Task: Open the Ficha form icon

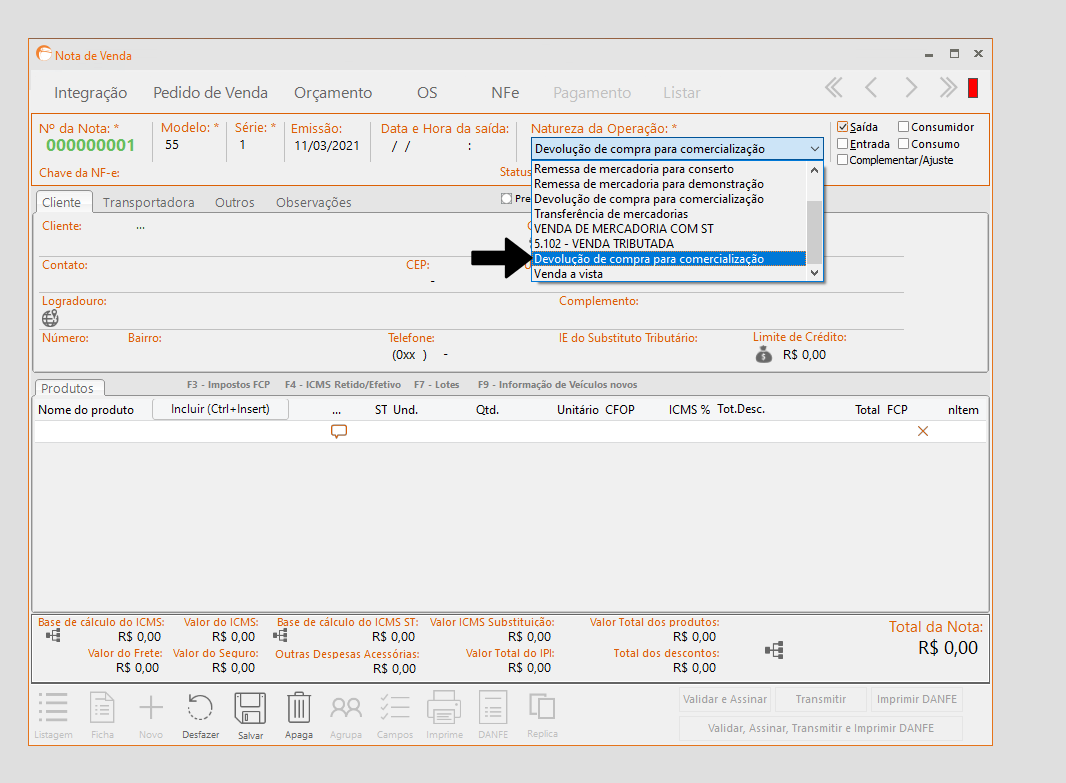Action: tap(103, 708)
